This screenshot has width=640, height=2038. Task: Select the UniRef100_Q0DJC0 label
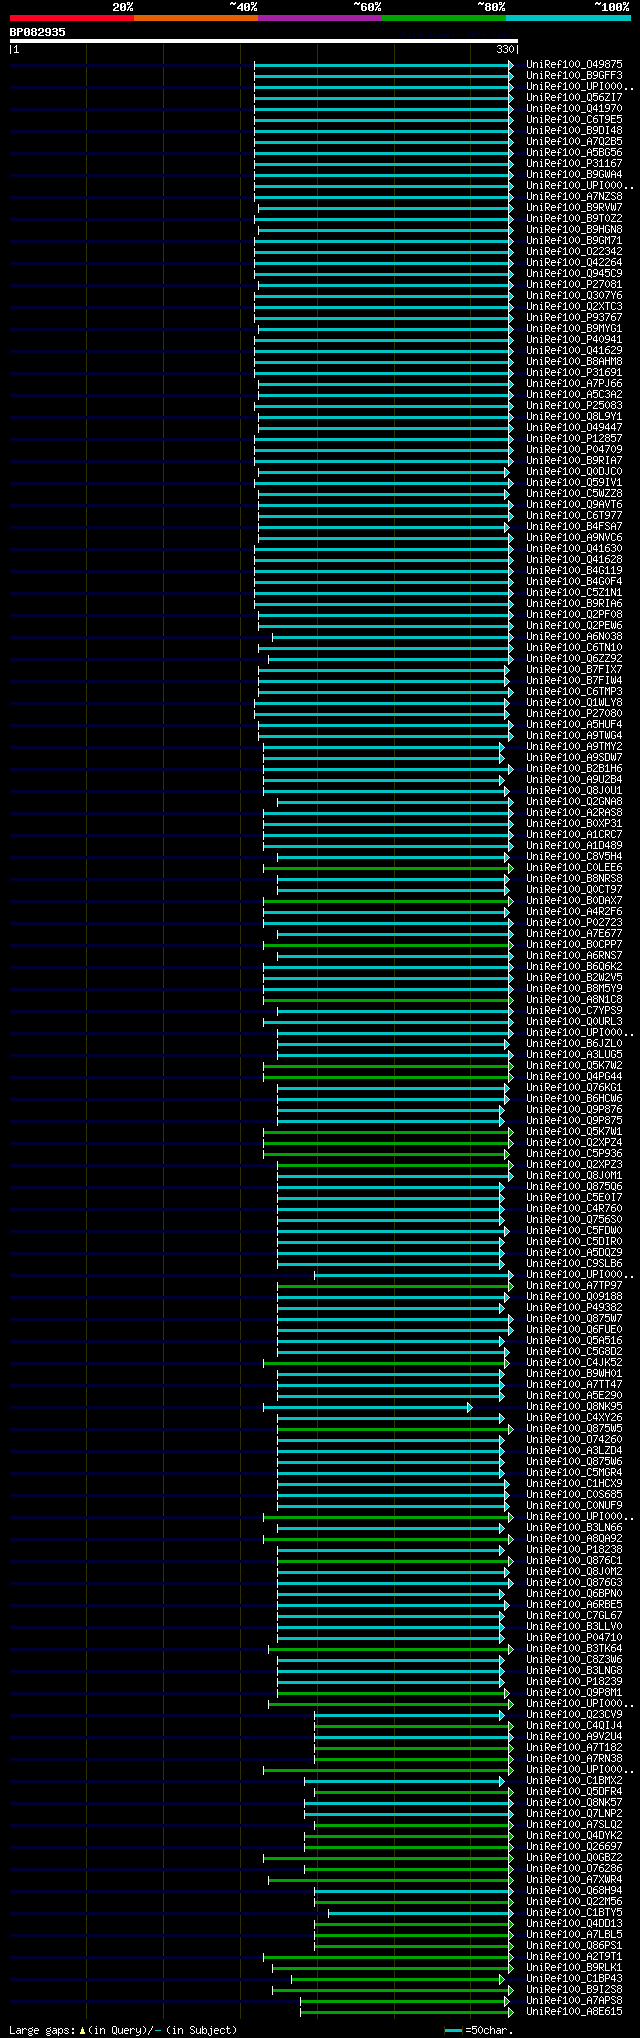(574, 471)
